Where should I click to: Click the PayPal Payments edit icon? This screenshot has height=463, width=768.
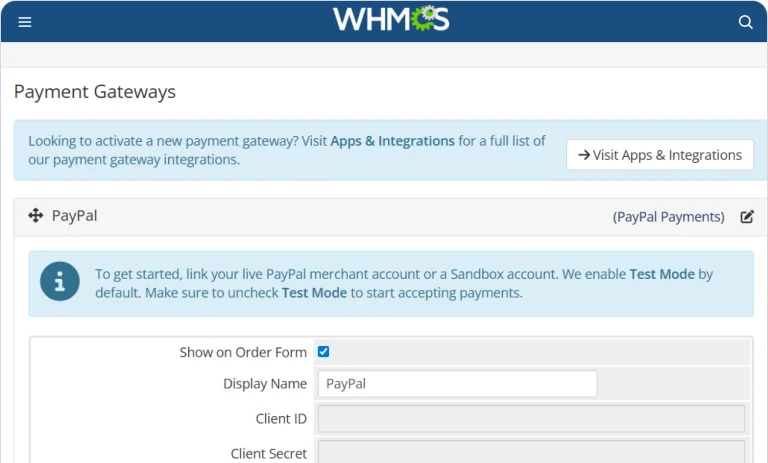tap(746, 217)
